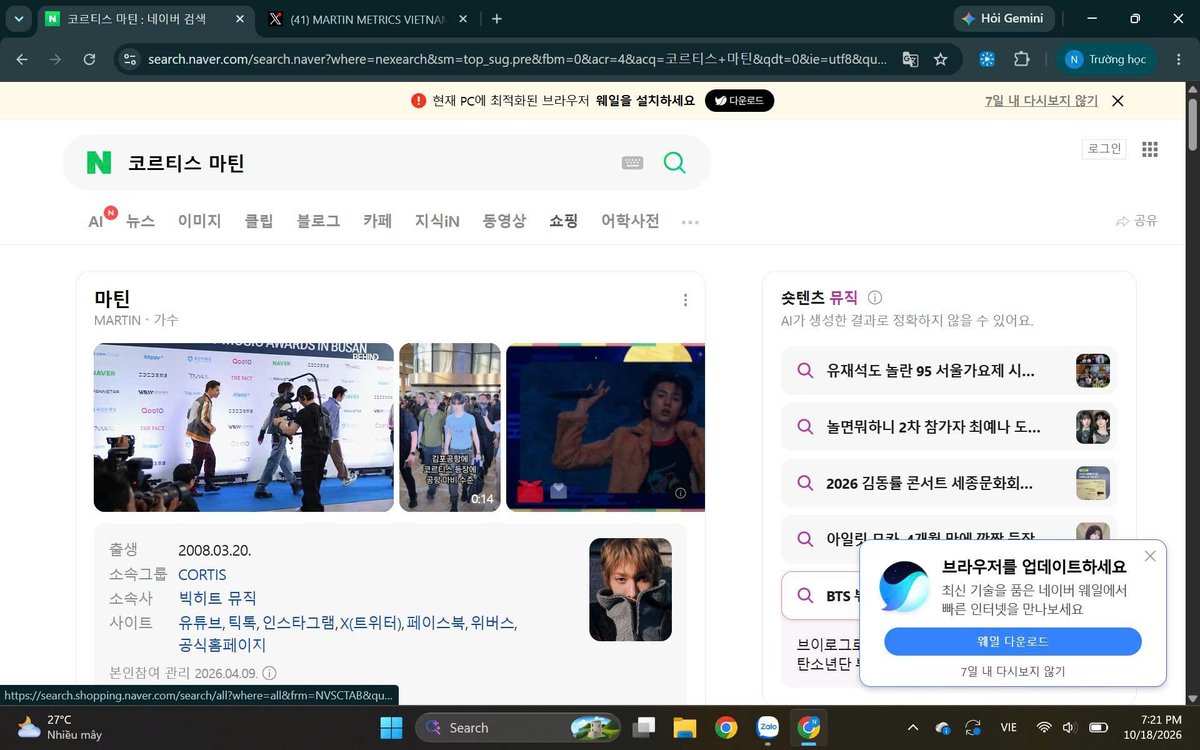
Task: Show hidden system tray icons
Action: 912,727
